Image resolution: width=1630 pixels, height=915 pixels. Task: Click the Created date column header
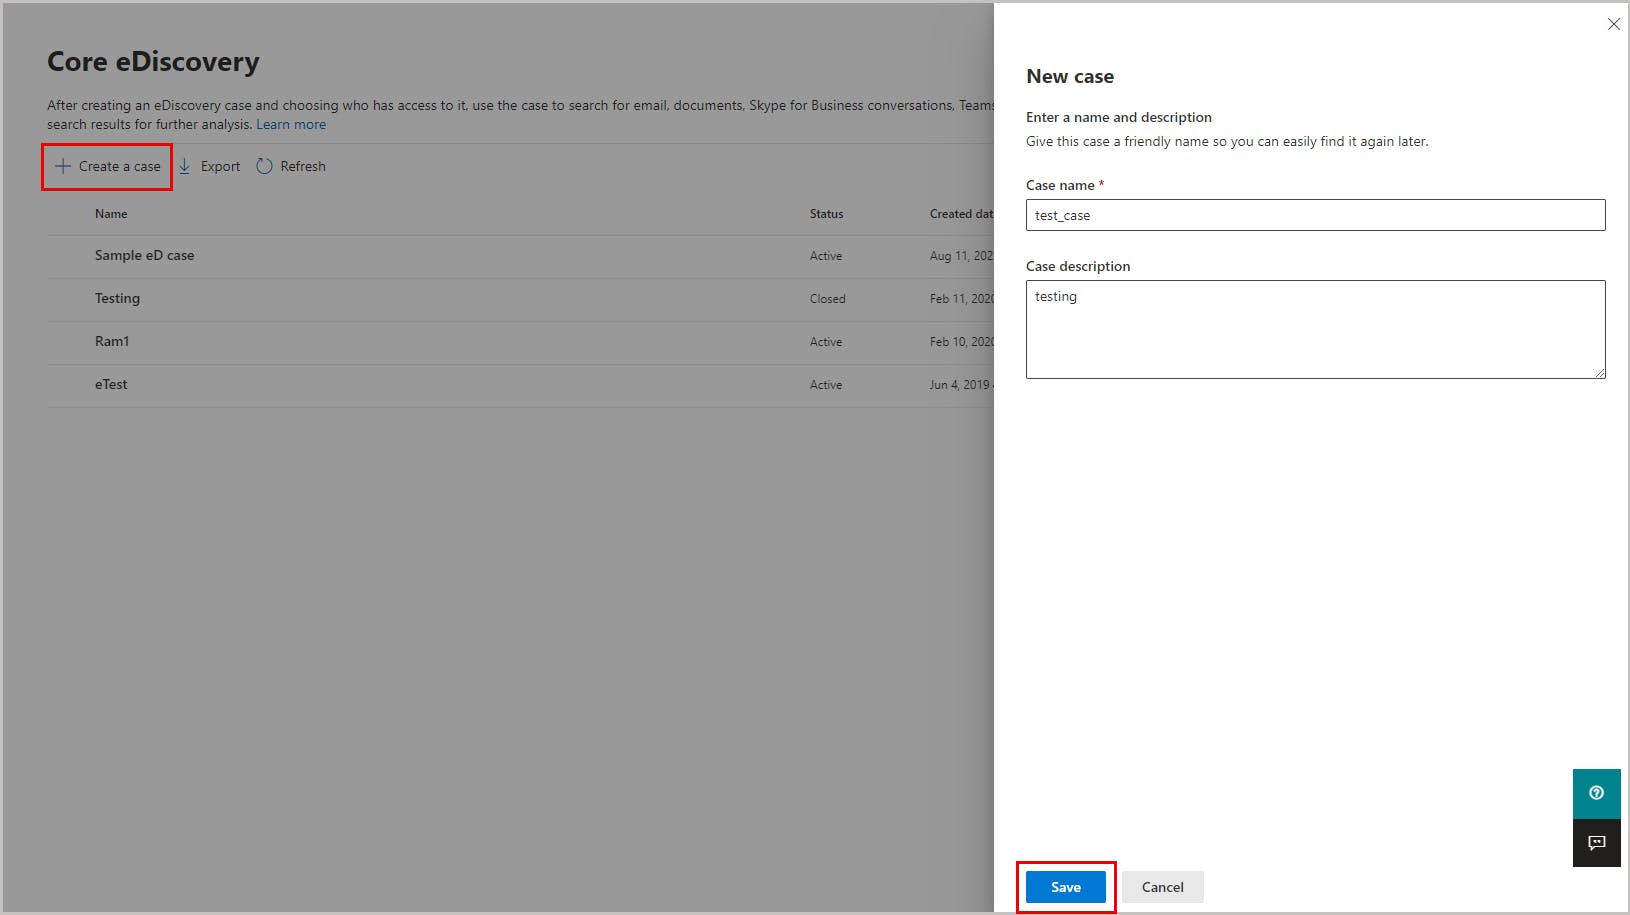(960, 214)
